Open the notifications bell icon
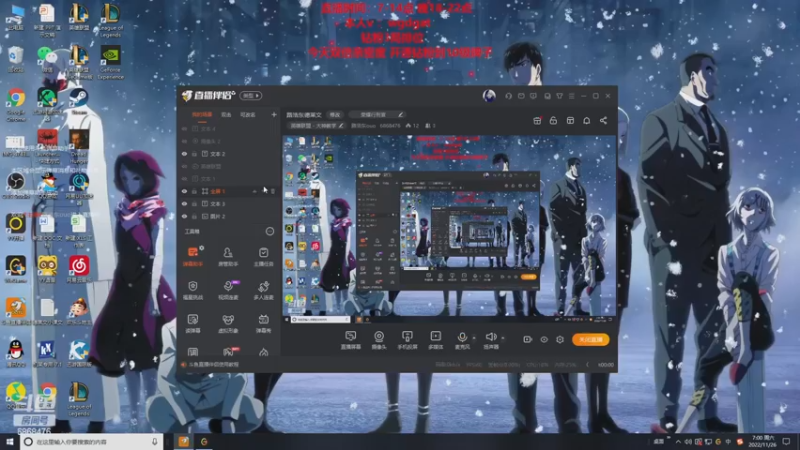 [587, 120]
